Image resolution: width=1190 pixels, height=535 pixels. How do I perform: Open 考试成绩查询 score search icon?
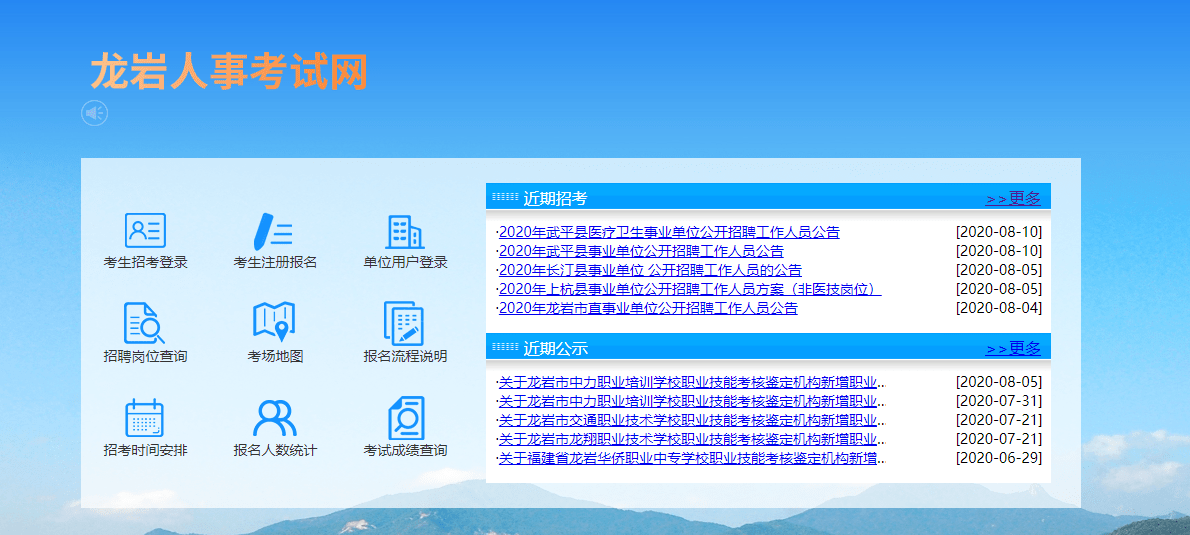tap(406, 417)
